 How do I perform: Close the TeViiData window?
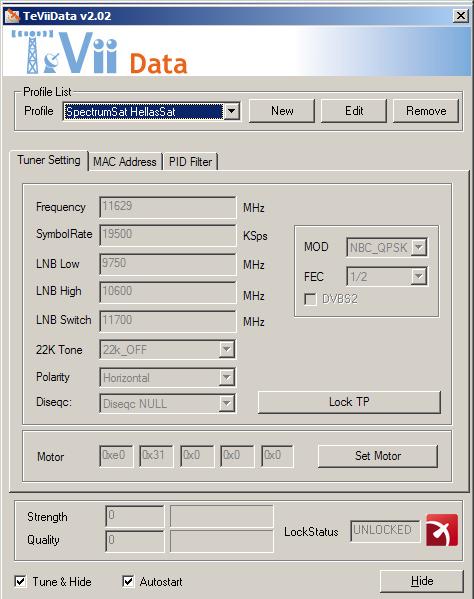coord(461,16)
